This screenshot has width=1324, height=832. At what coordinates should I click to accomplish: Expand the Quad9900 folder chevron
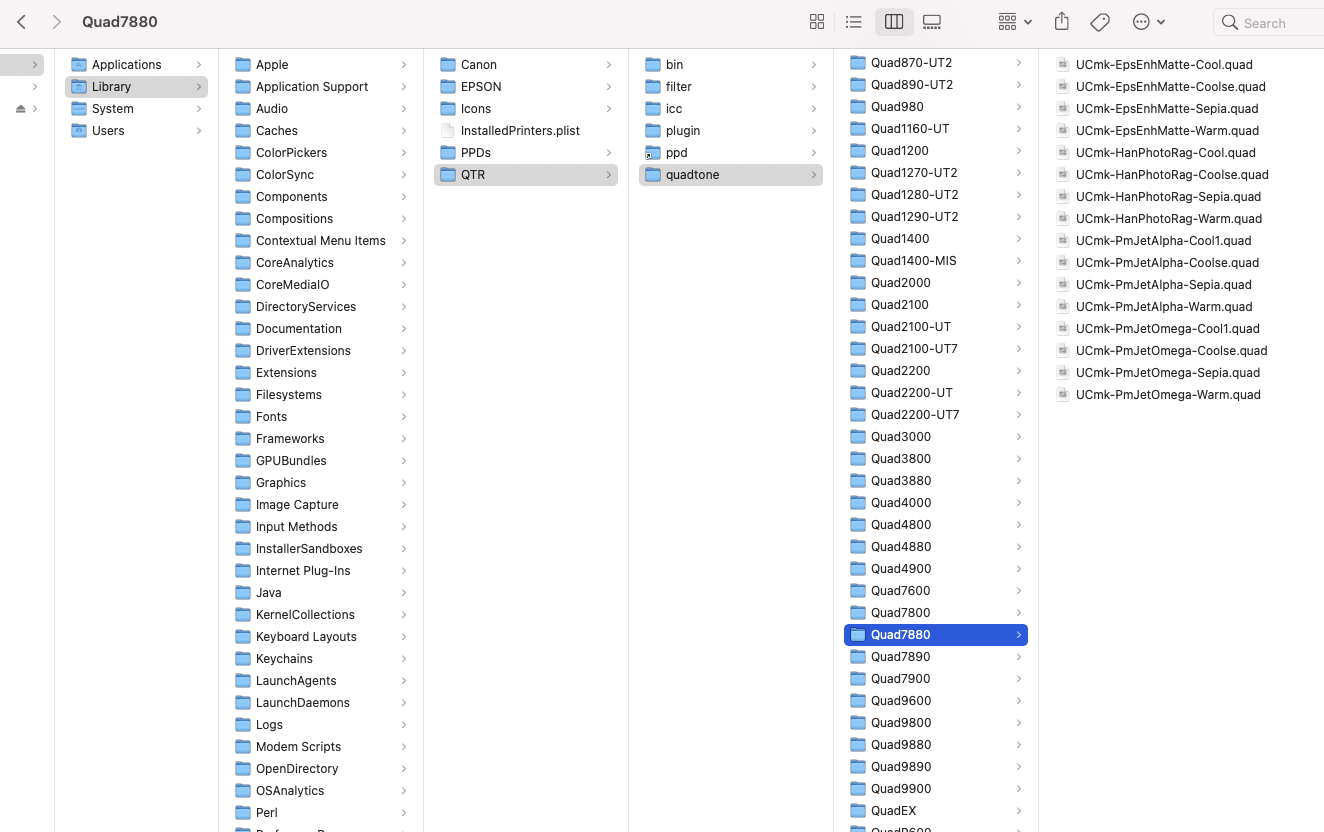[1019, 789]
